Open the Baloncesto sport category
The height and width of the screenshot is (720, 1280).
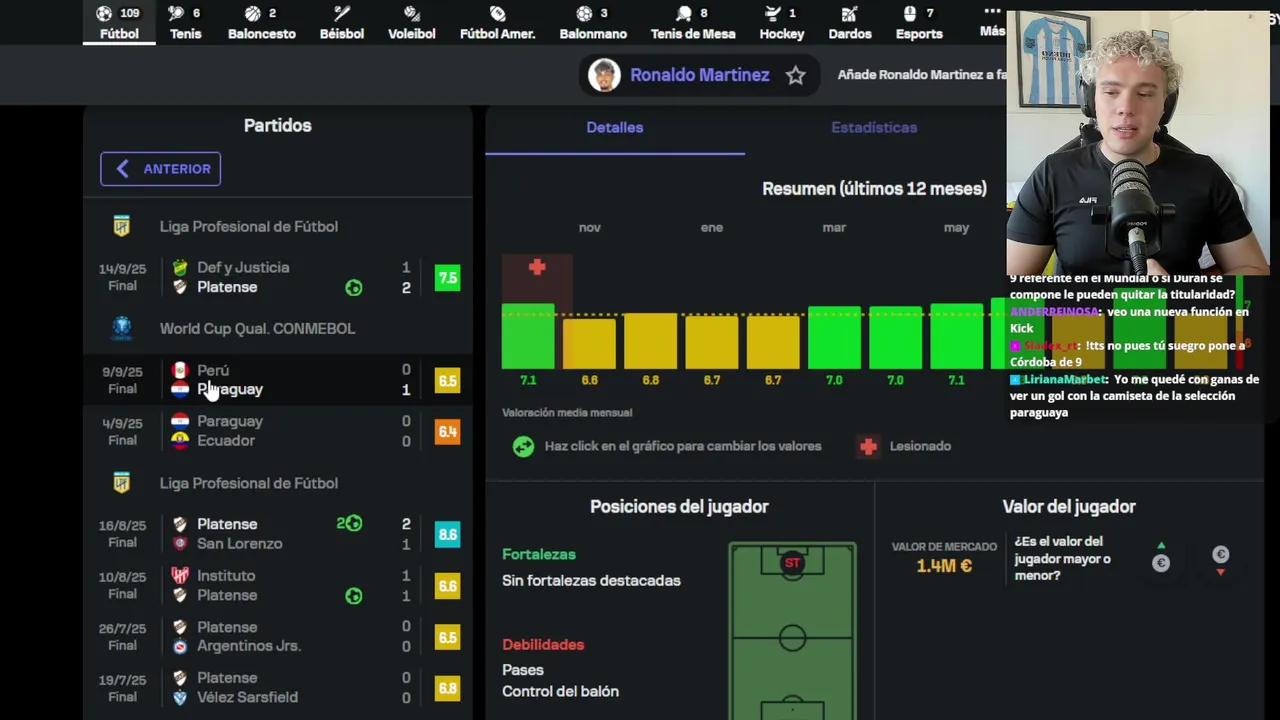point(261,23)
